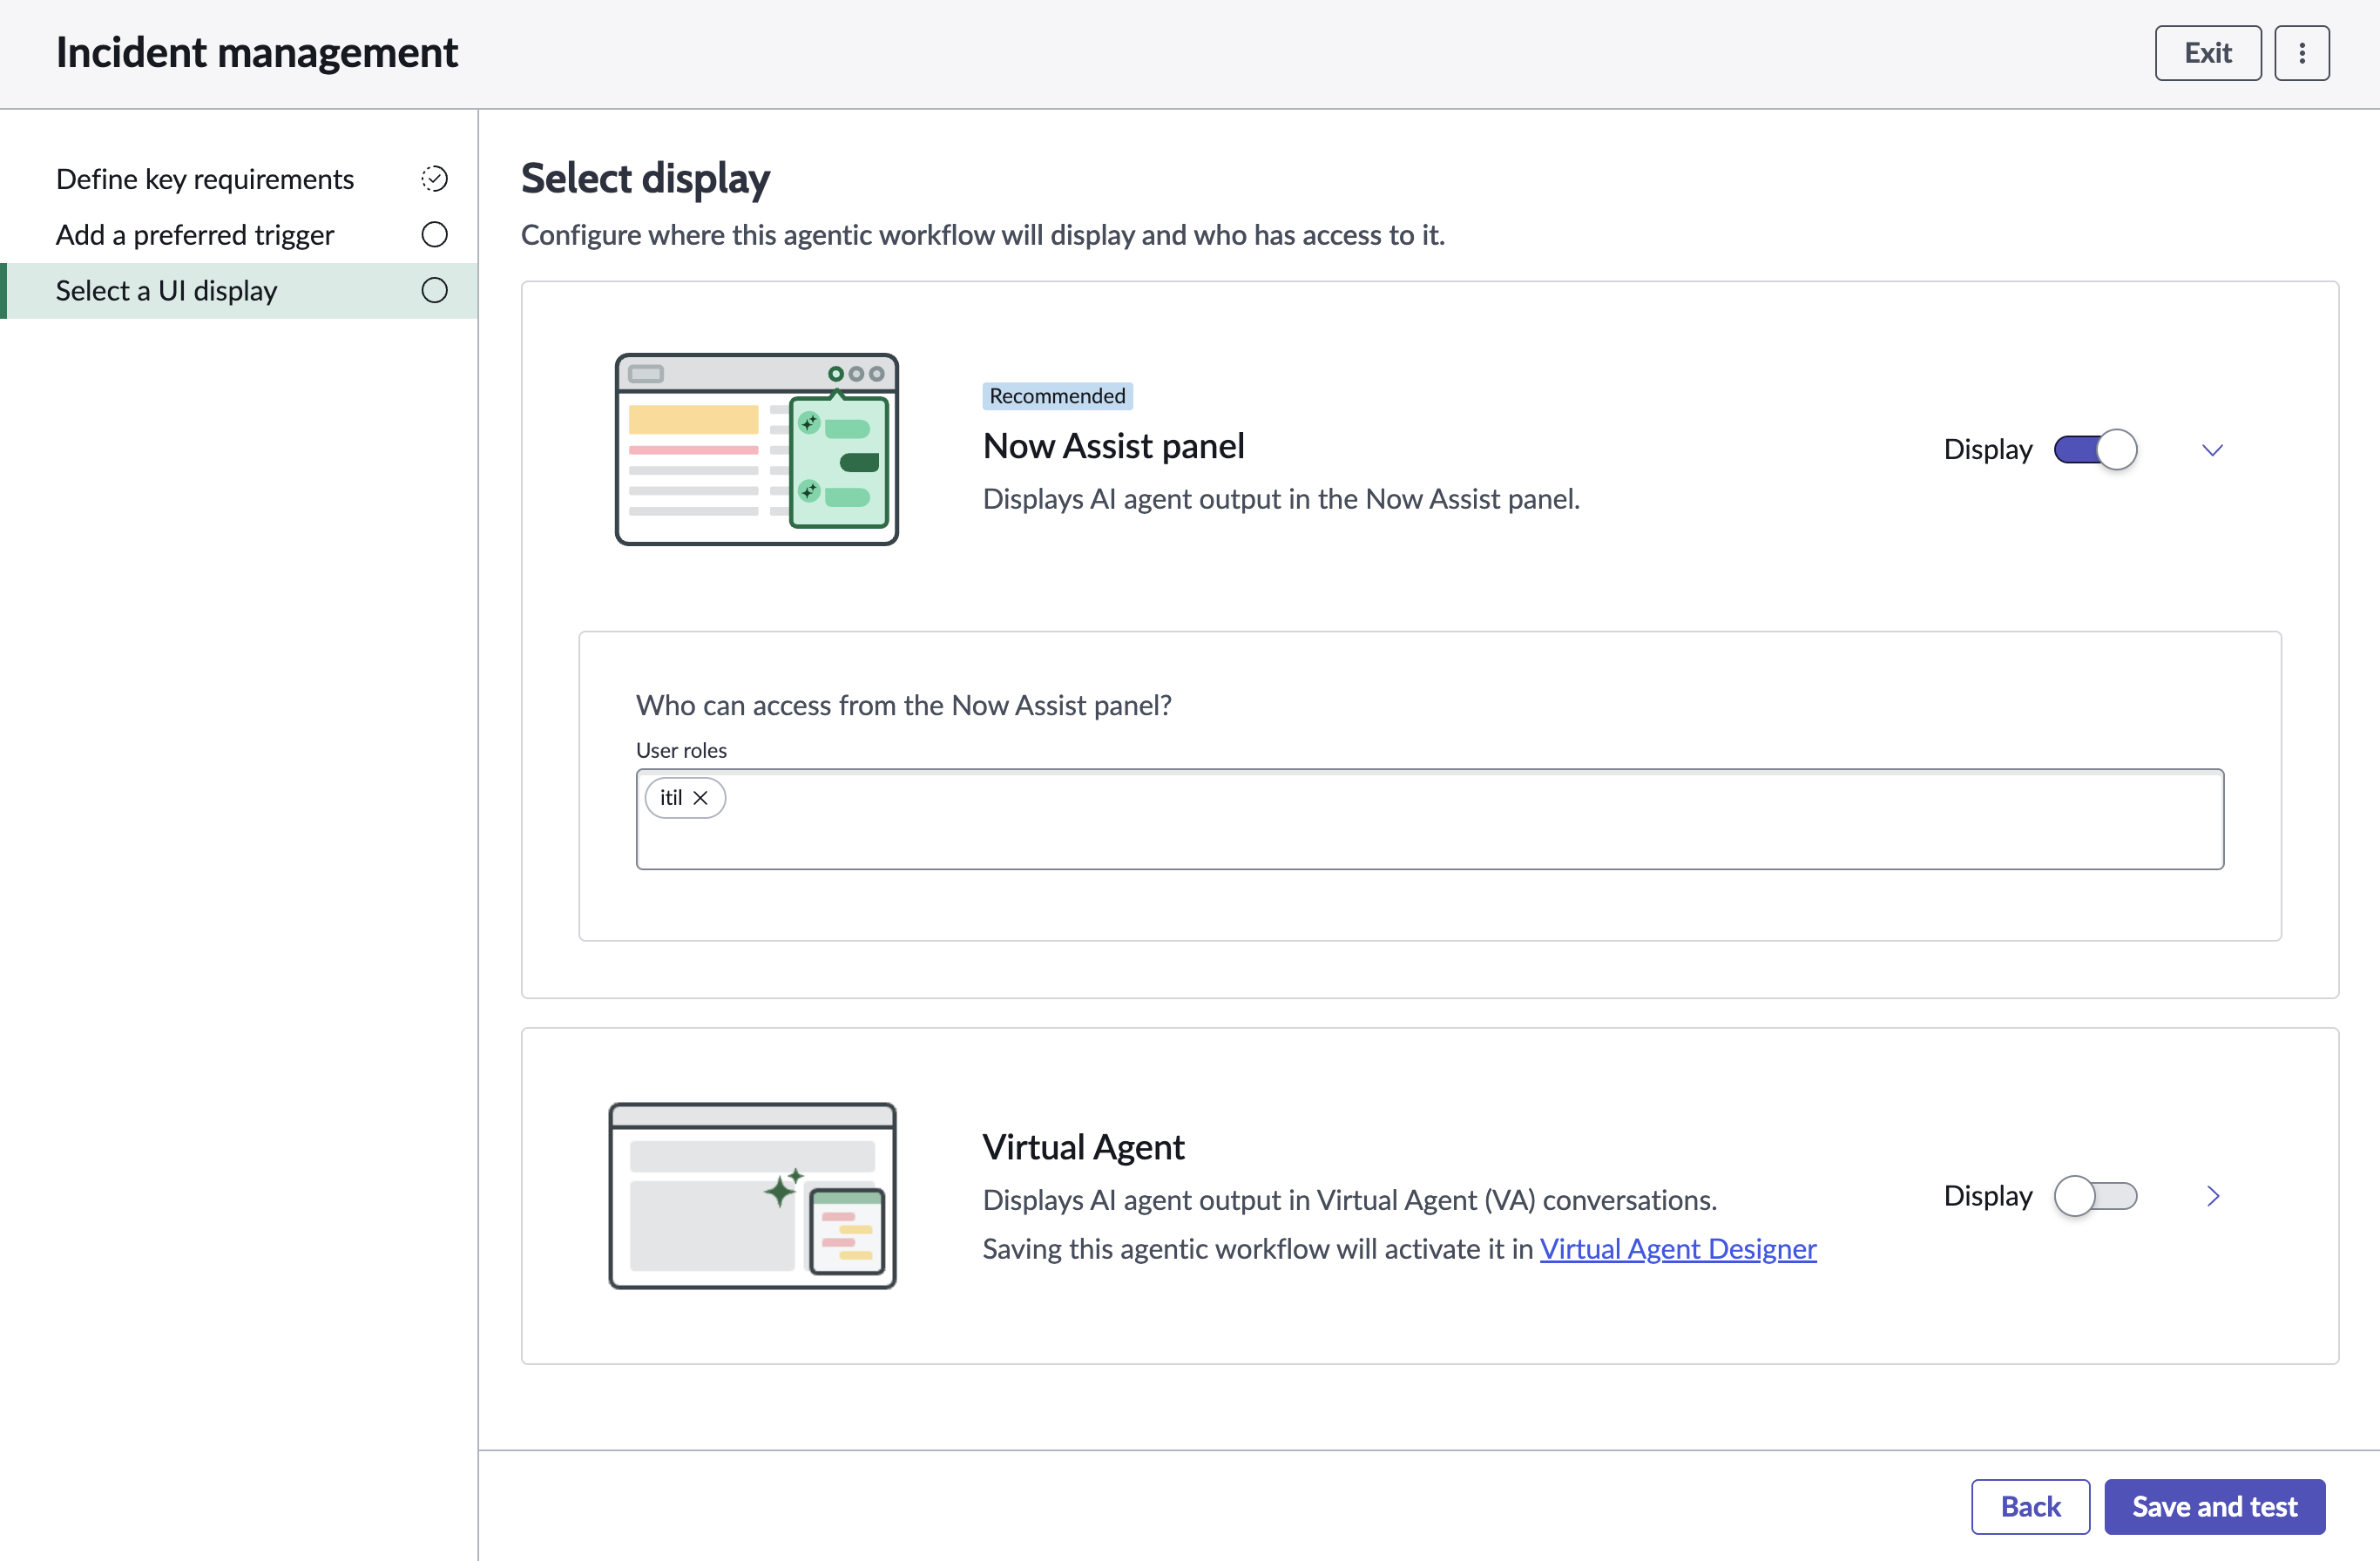Expand the Virtual Agent section chevron
The height and width of the screenshot is (1561, 2380).
pos(2212,1196)
